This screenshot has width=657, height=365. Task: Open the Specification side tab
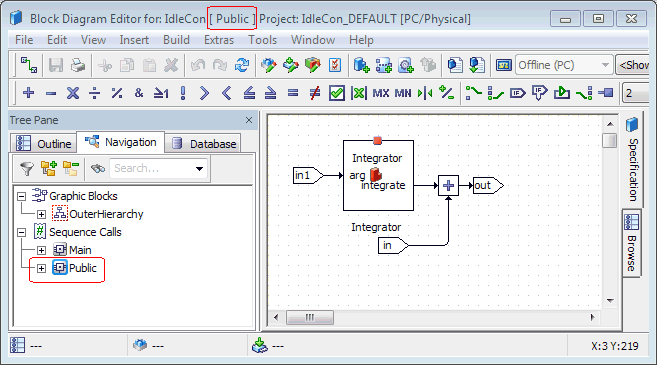pyautogui.click(x=632, y=160)
